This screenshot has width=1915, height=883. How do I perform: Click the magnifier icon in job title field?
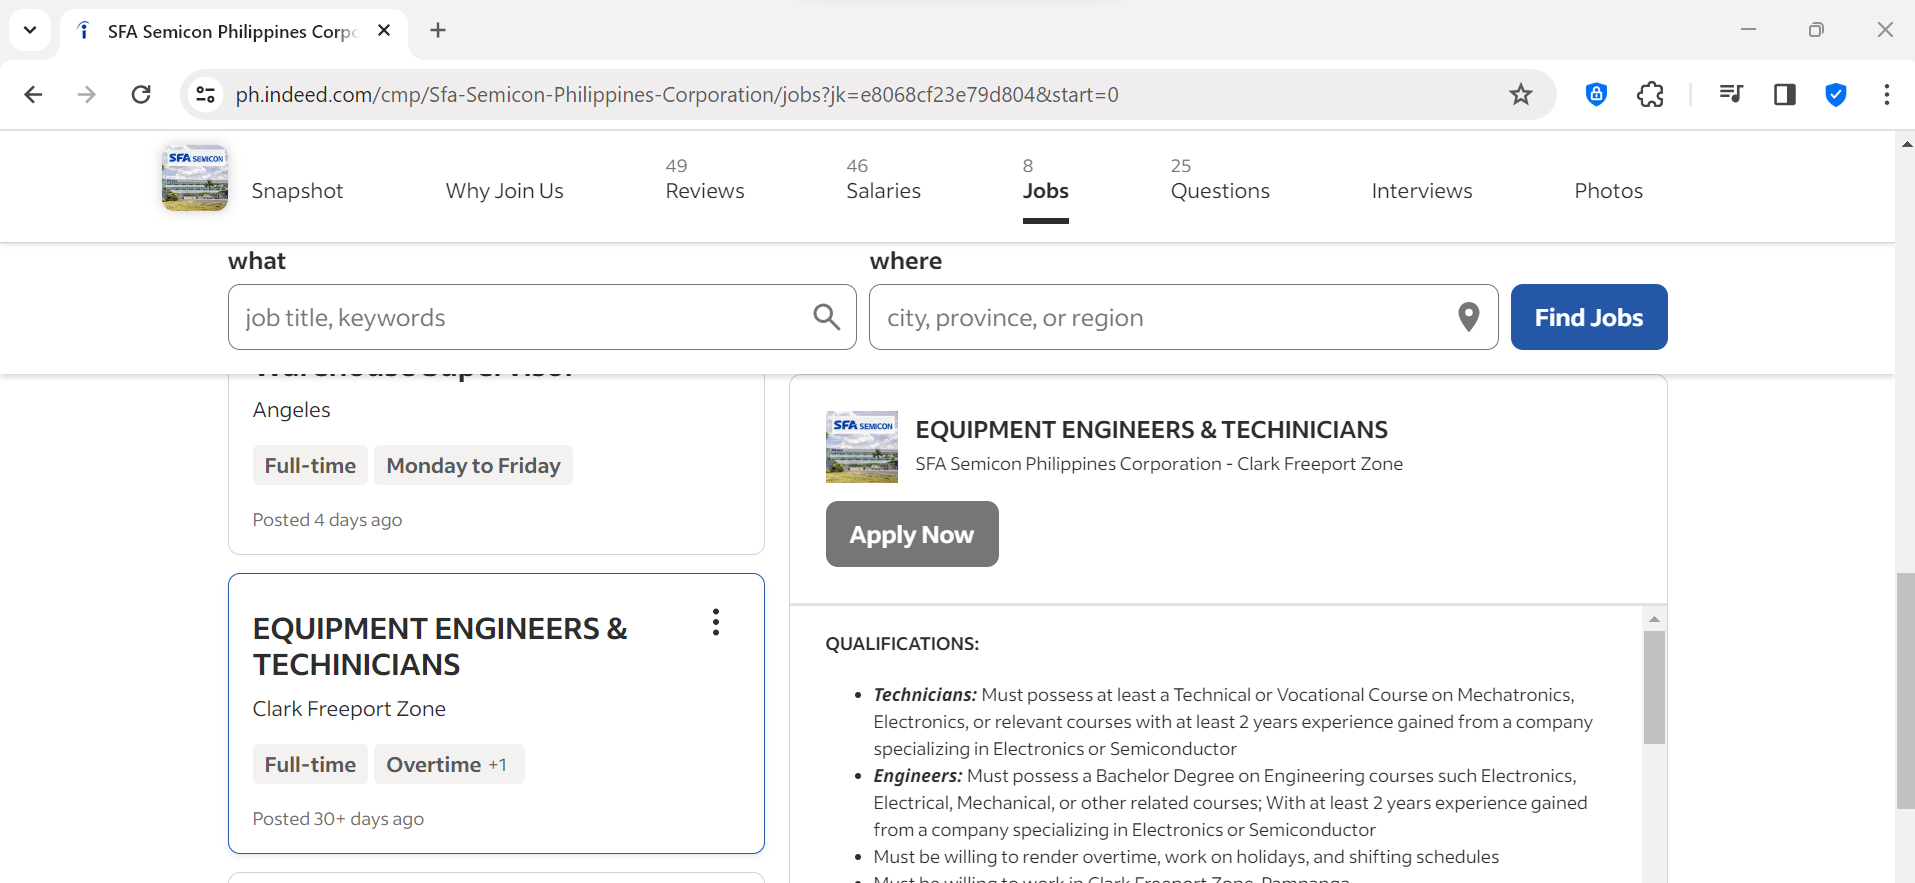point(826,317)
